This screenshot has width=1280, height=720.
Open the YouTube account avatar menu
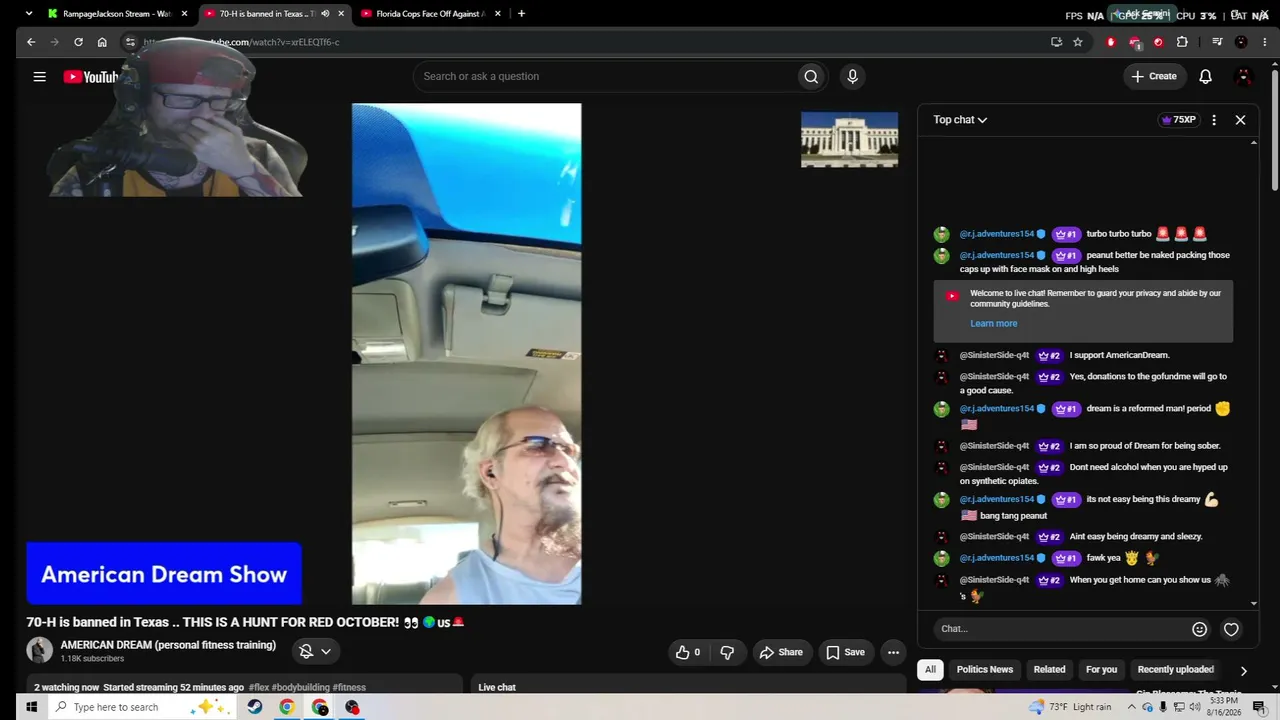click(1244, 76)
